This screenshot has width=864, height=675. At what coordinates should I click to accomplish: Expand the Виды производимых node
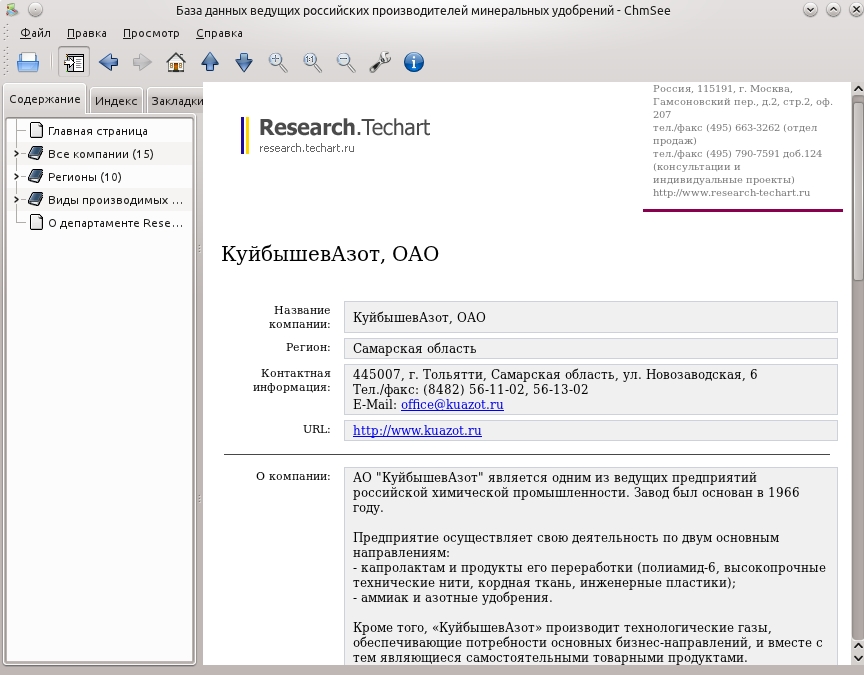click(16, 200)
